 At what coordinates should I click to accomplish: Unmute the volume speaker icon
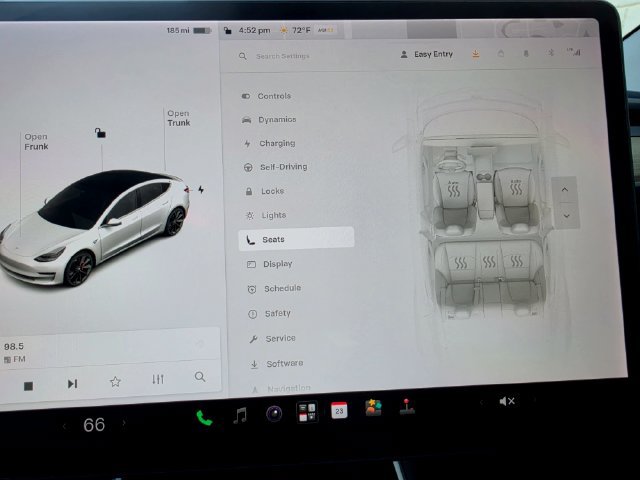pyautogui.click(x=507, y=401)
